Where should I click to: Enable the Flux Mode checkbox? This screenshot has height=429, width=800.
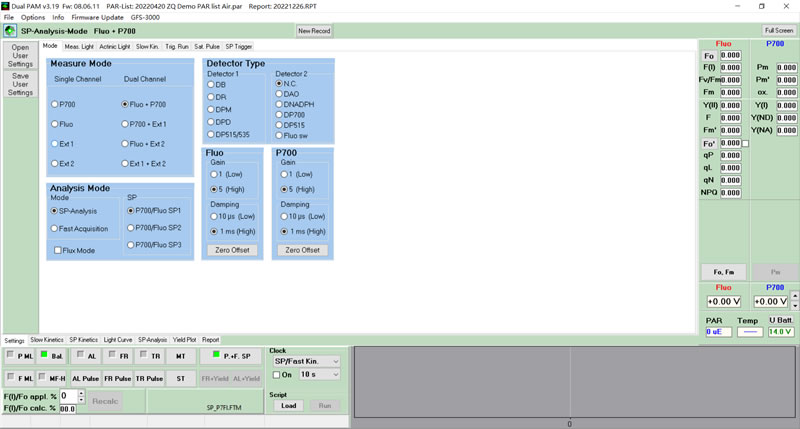pos(58,250)
